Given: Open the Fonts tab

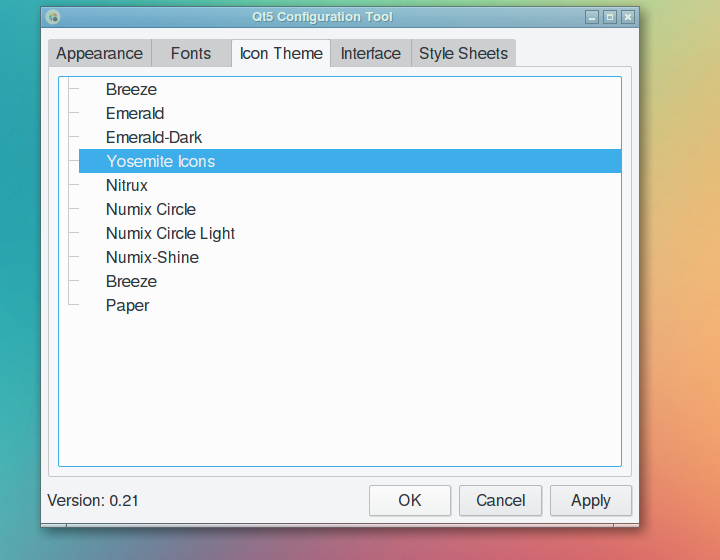Looking at the screenshot, I should click(191, 54).
